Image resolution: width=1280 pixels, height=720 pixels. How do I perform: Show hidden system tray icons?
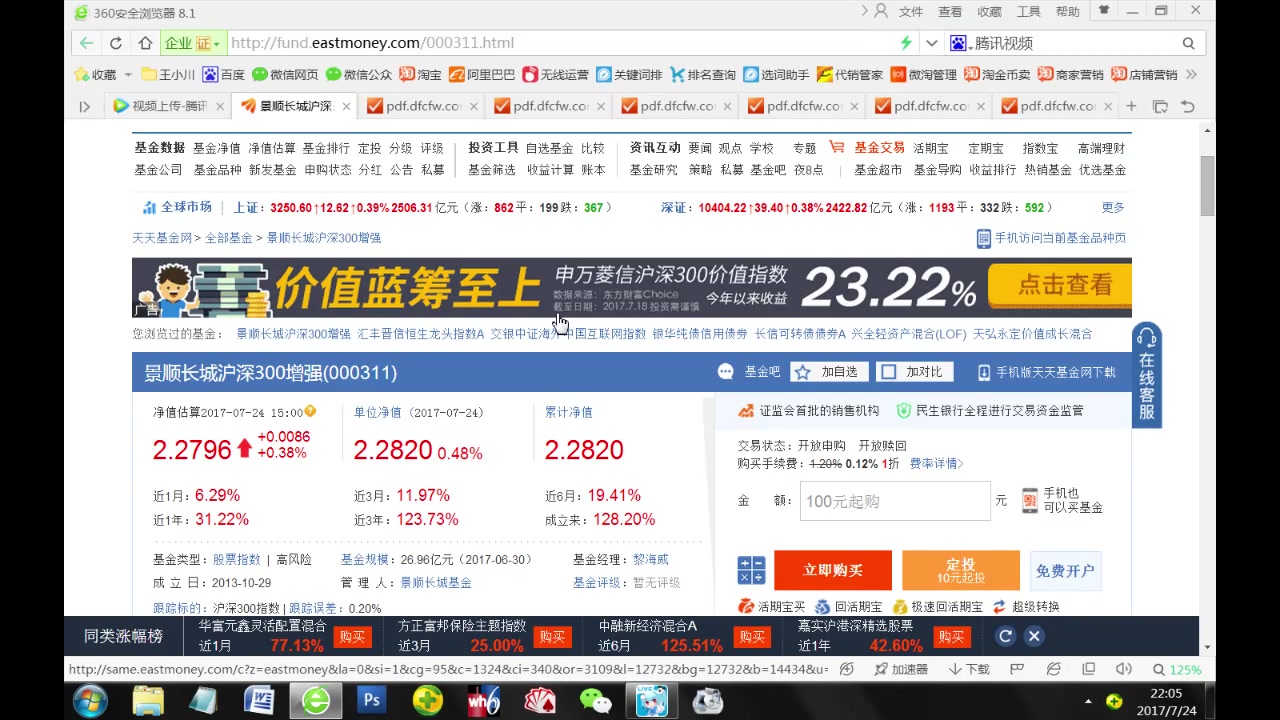pos(1089,701)
